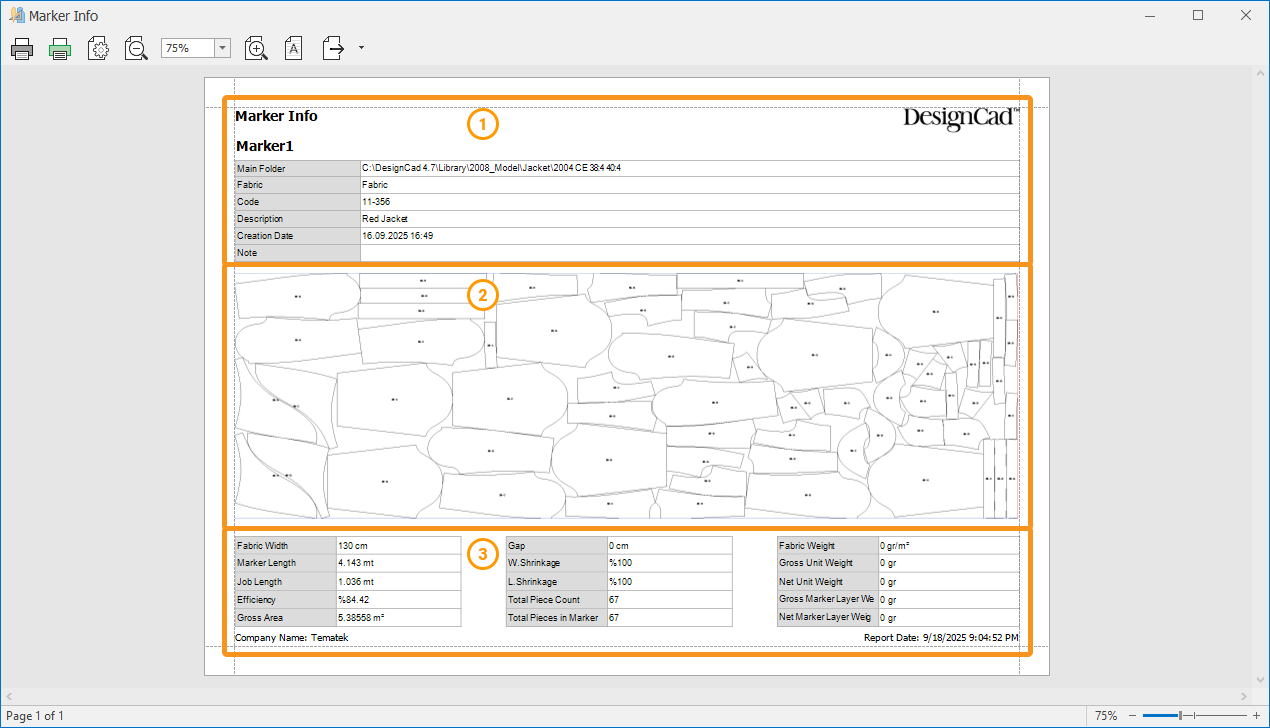1270x728 pixels.
Task: Click the zoom in magnifier icon
Action: (256, 48)
